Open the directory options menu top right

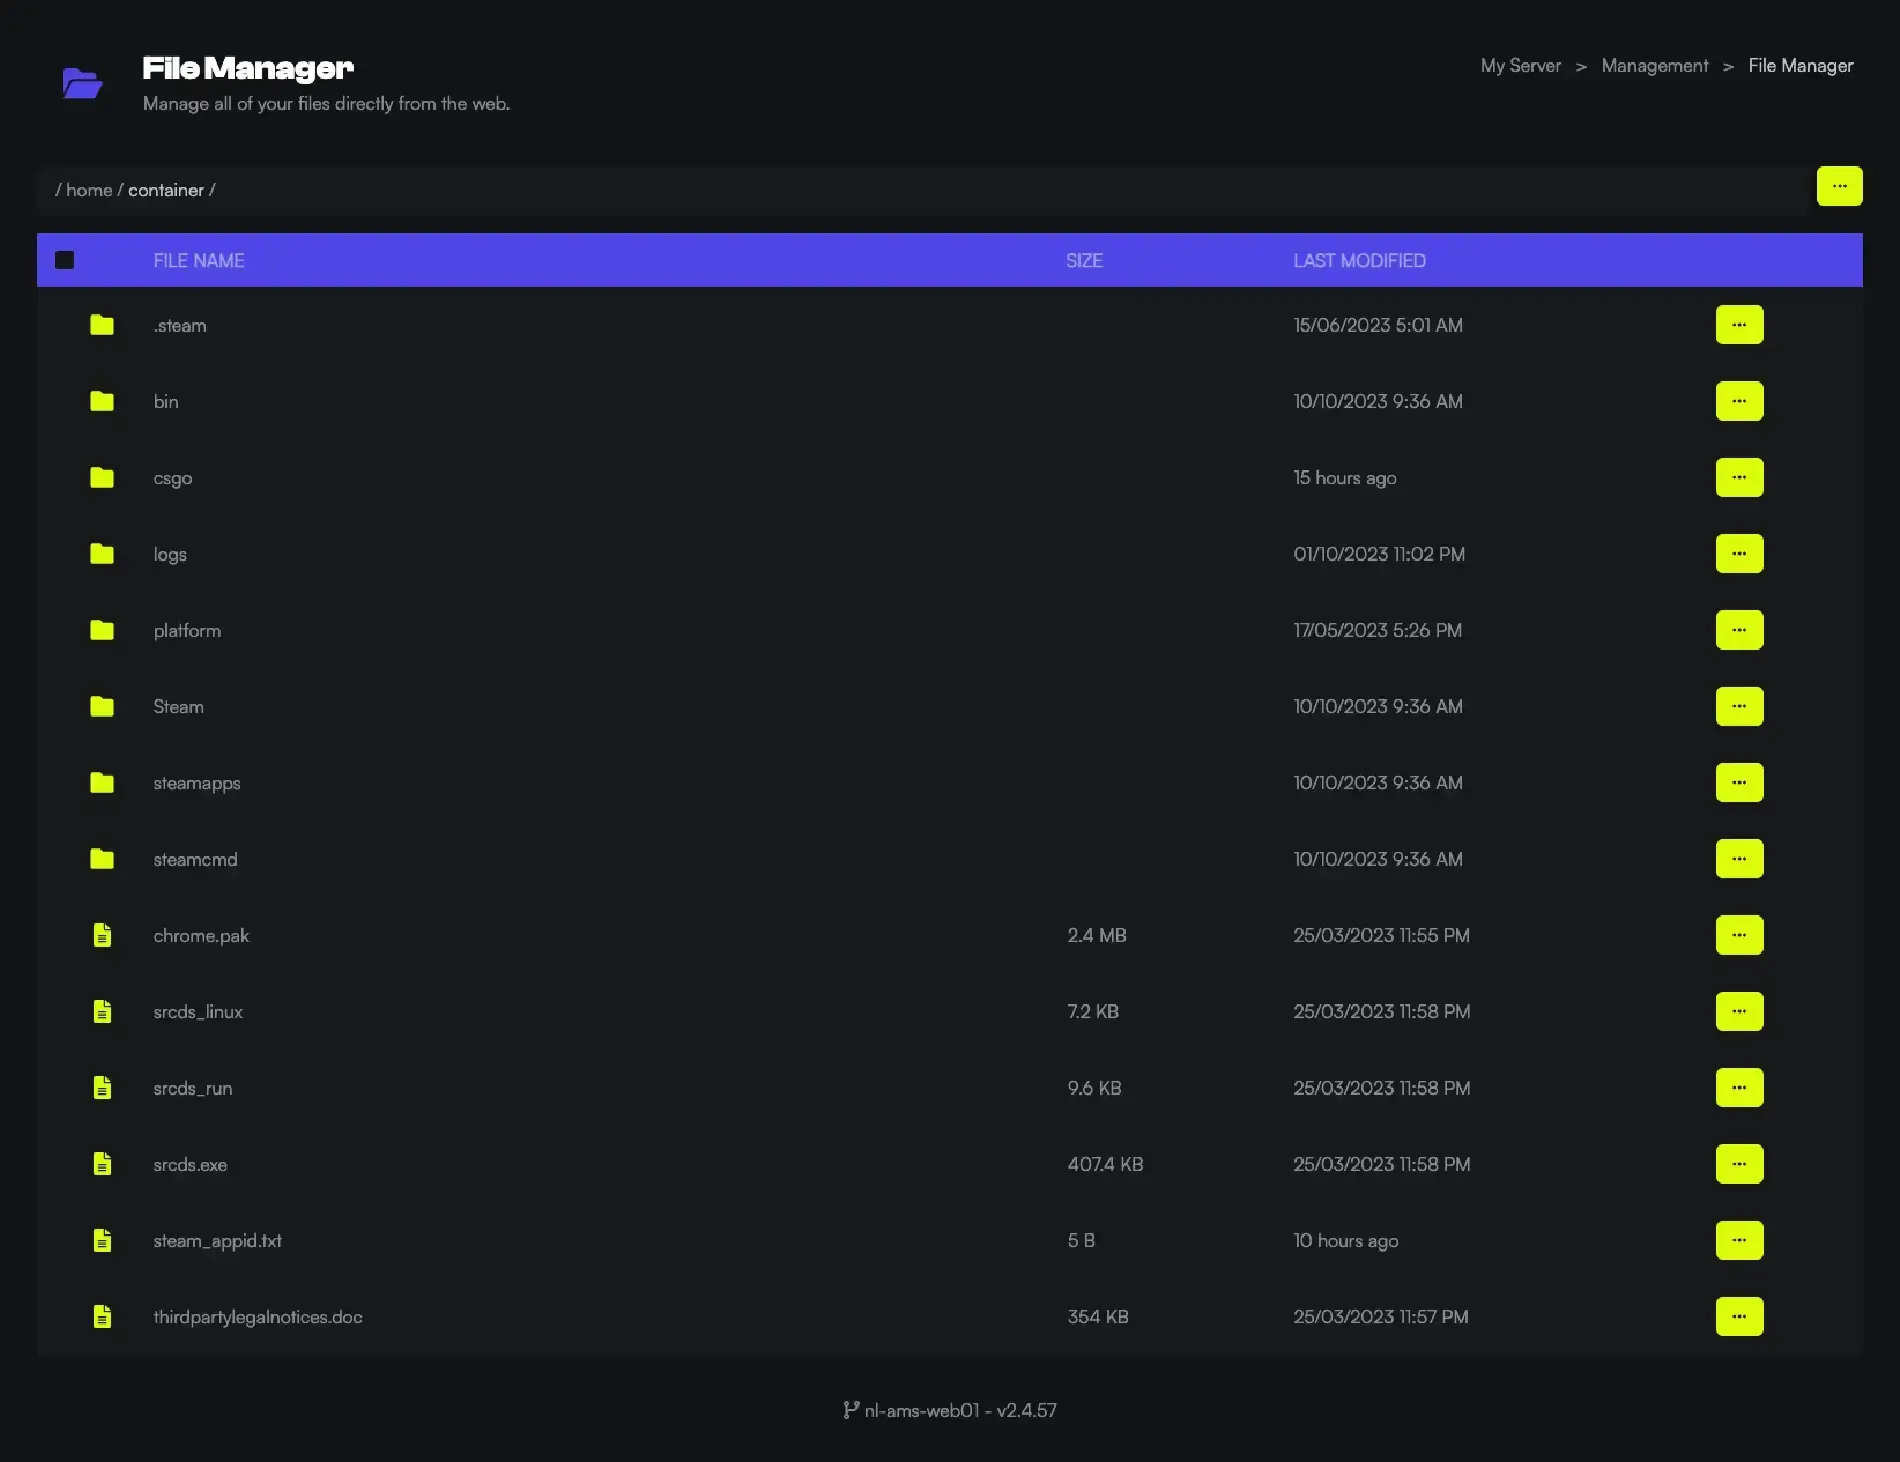click(1839, 186)
